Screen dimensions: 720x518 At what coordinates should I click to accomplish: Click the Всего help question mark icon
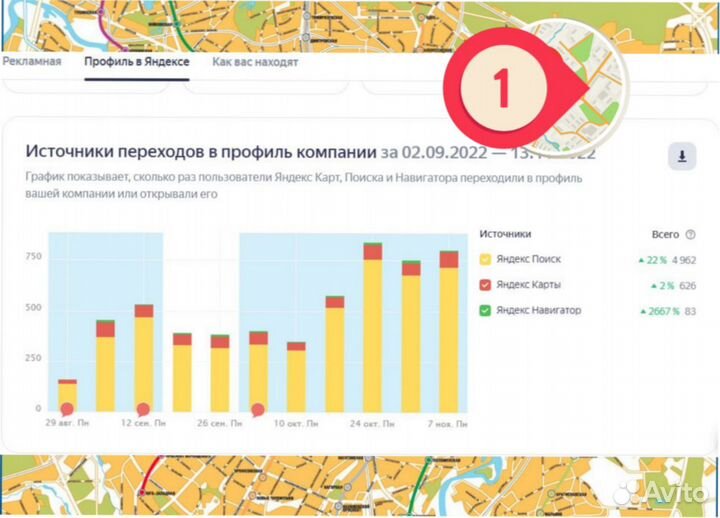[690, 235]
